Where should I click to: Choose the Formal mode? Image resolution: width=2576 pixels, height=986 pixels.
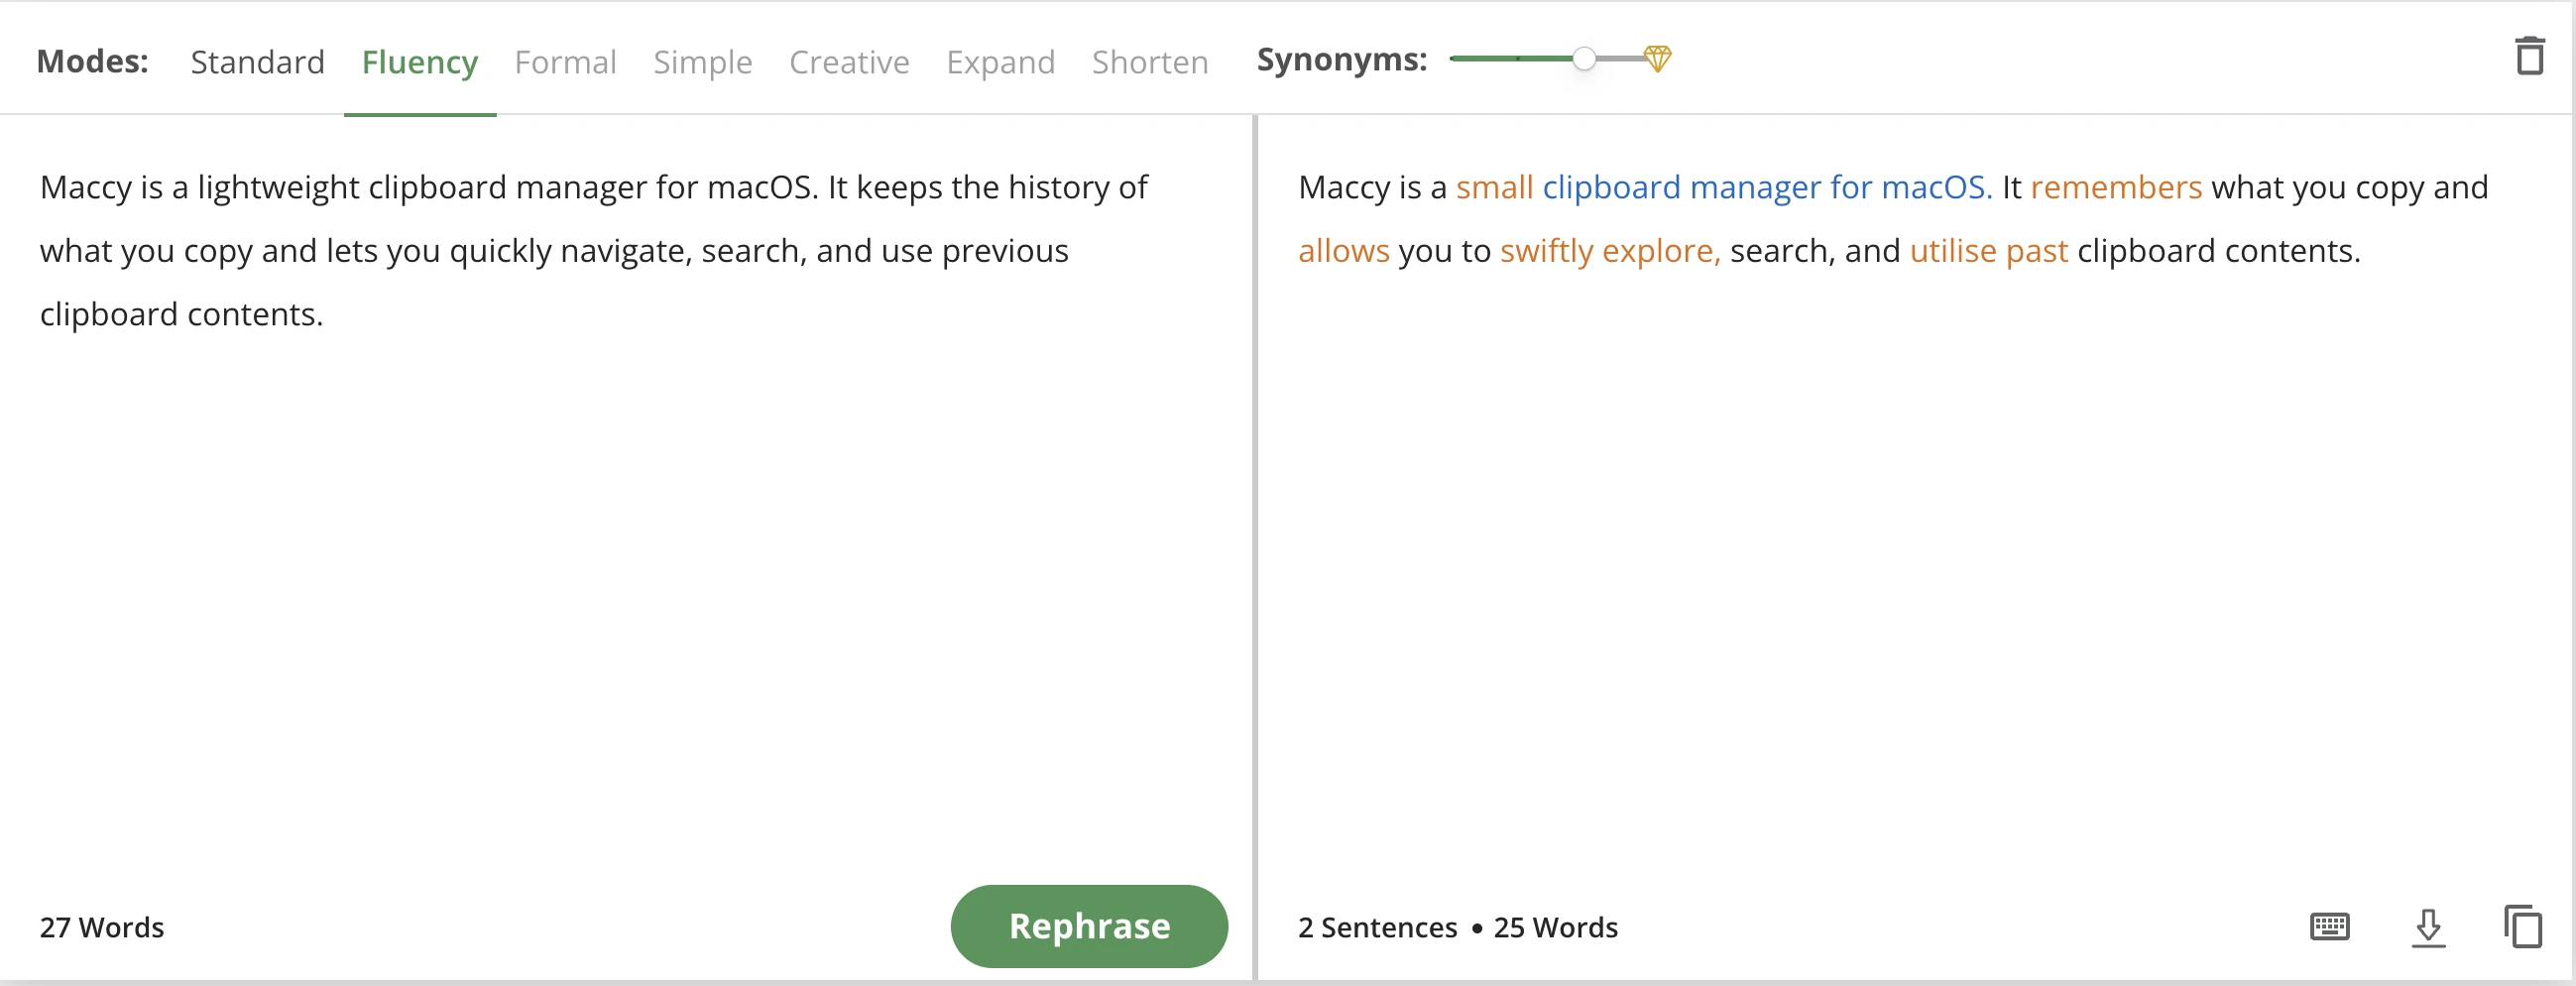[565, 62]
